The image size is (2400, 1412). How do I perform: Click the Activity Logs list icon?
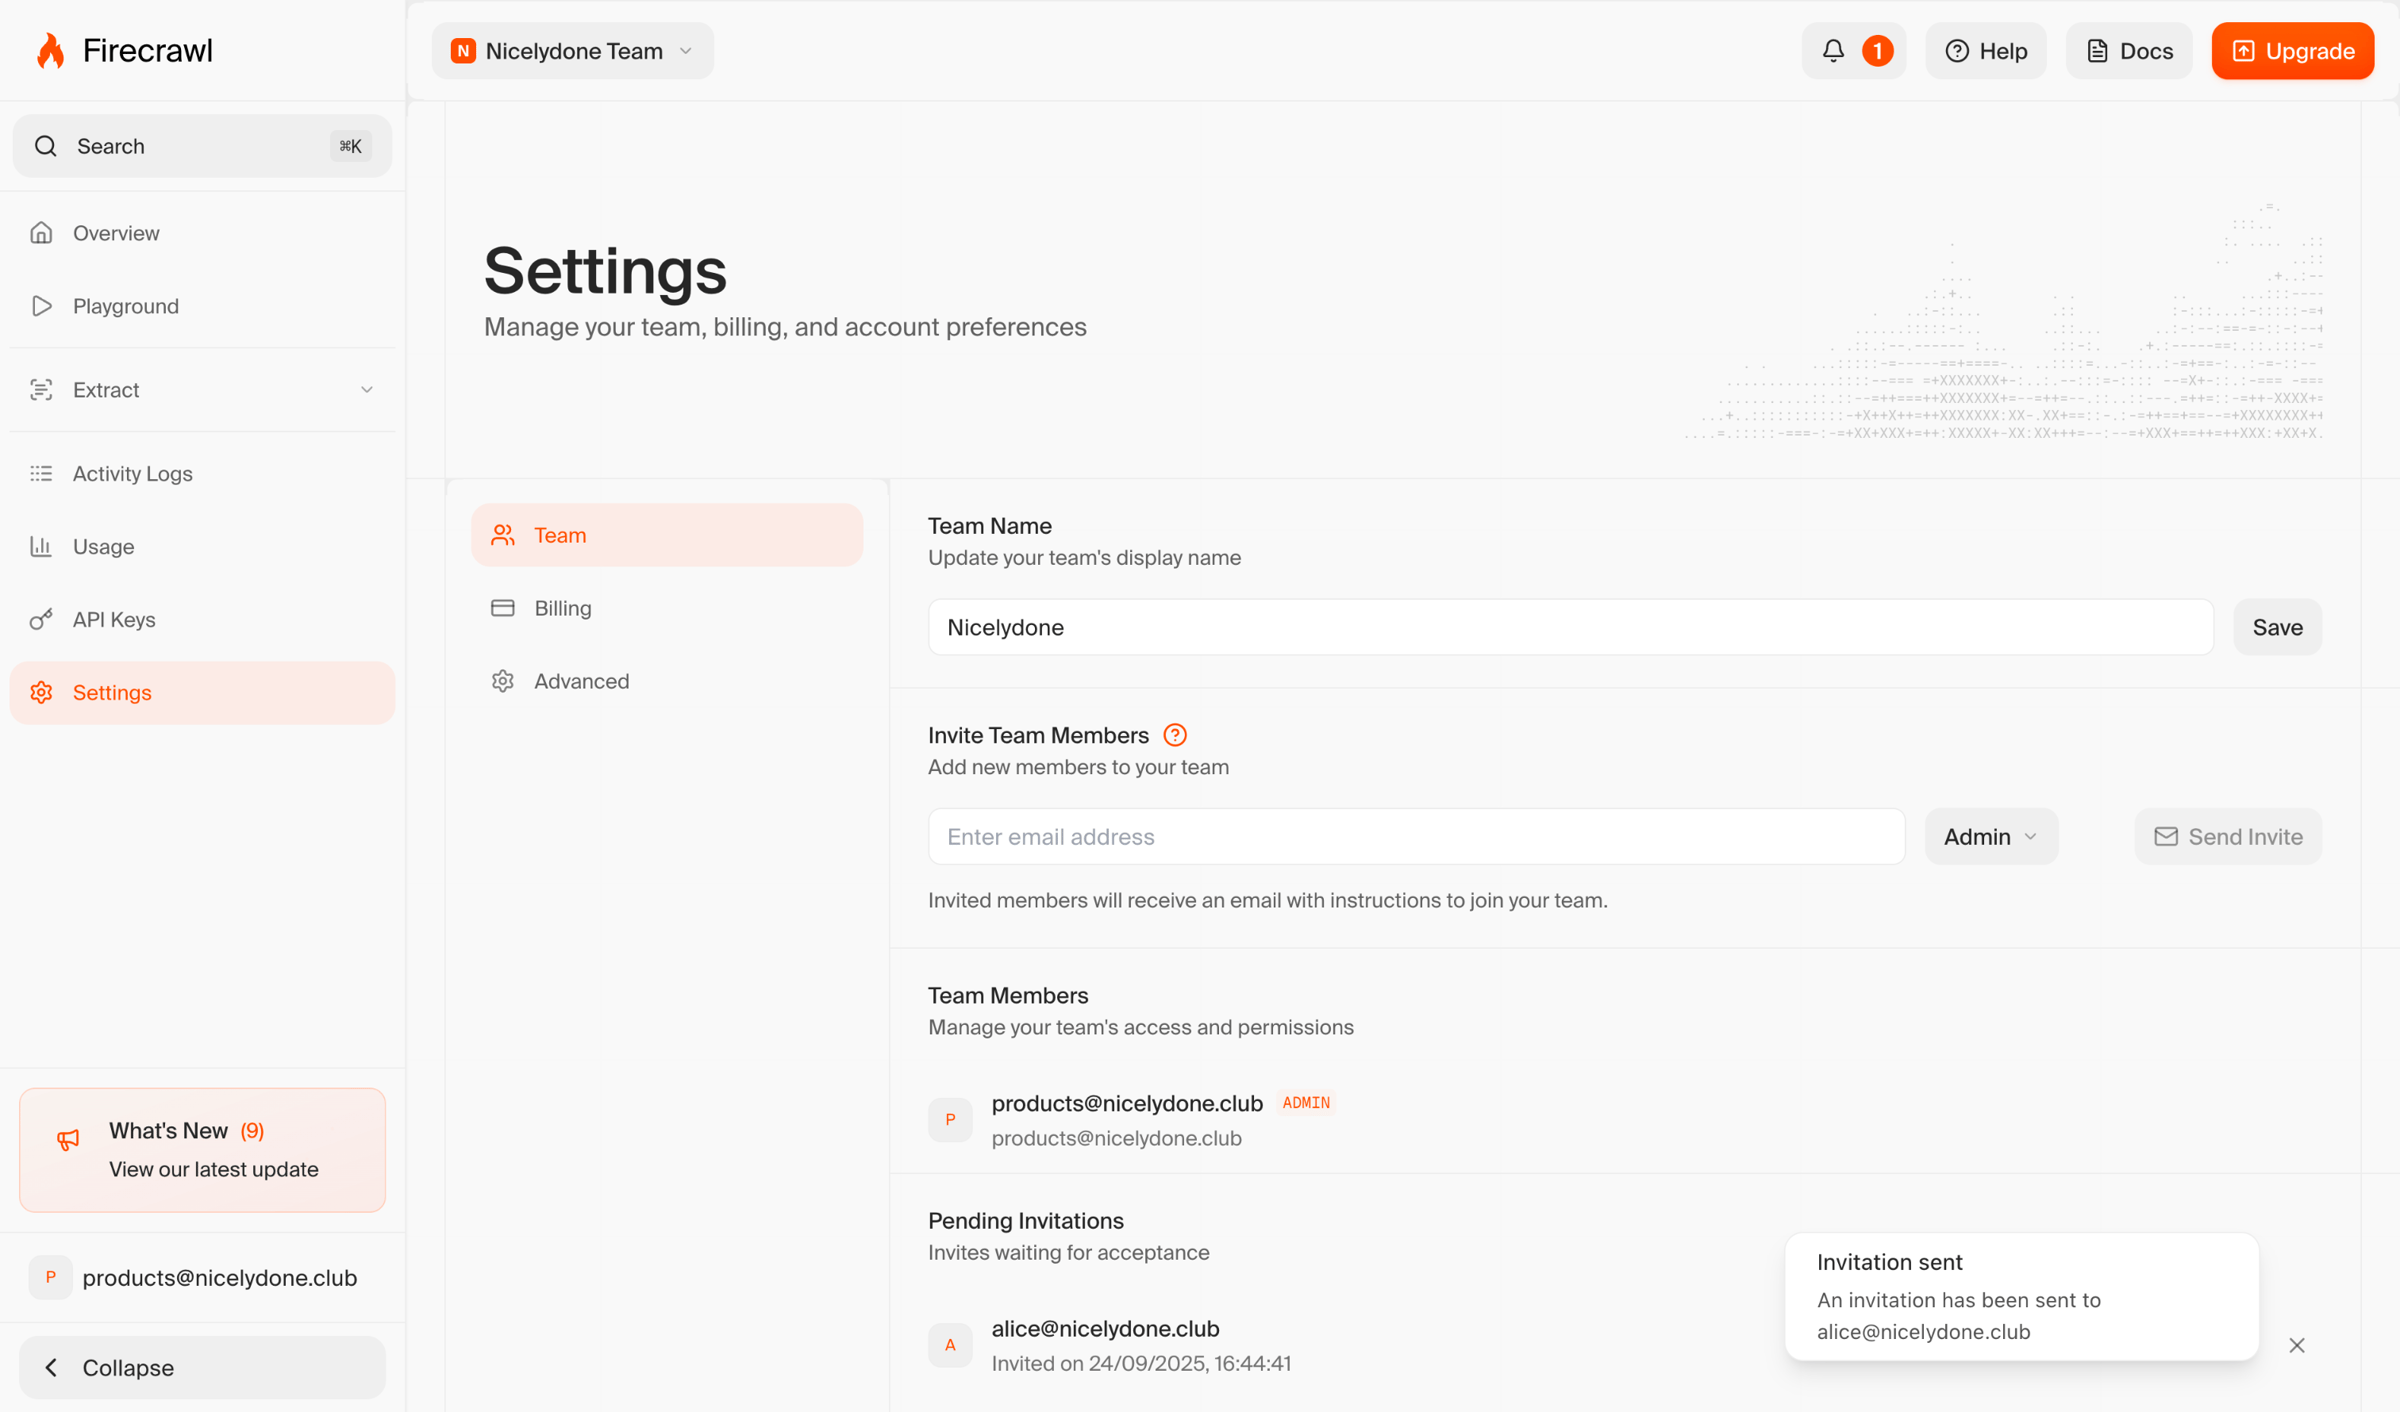point(41,474)
